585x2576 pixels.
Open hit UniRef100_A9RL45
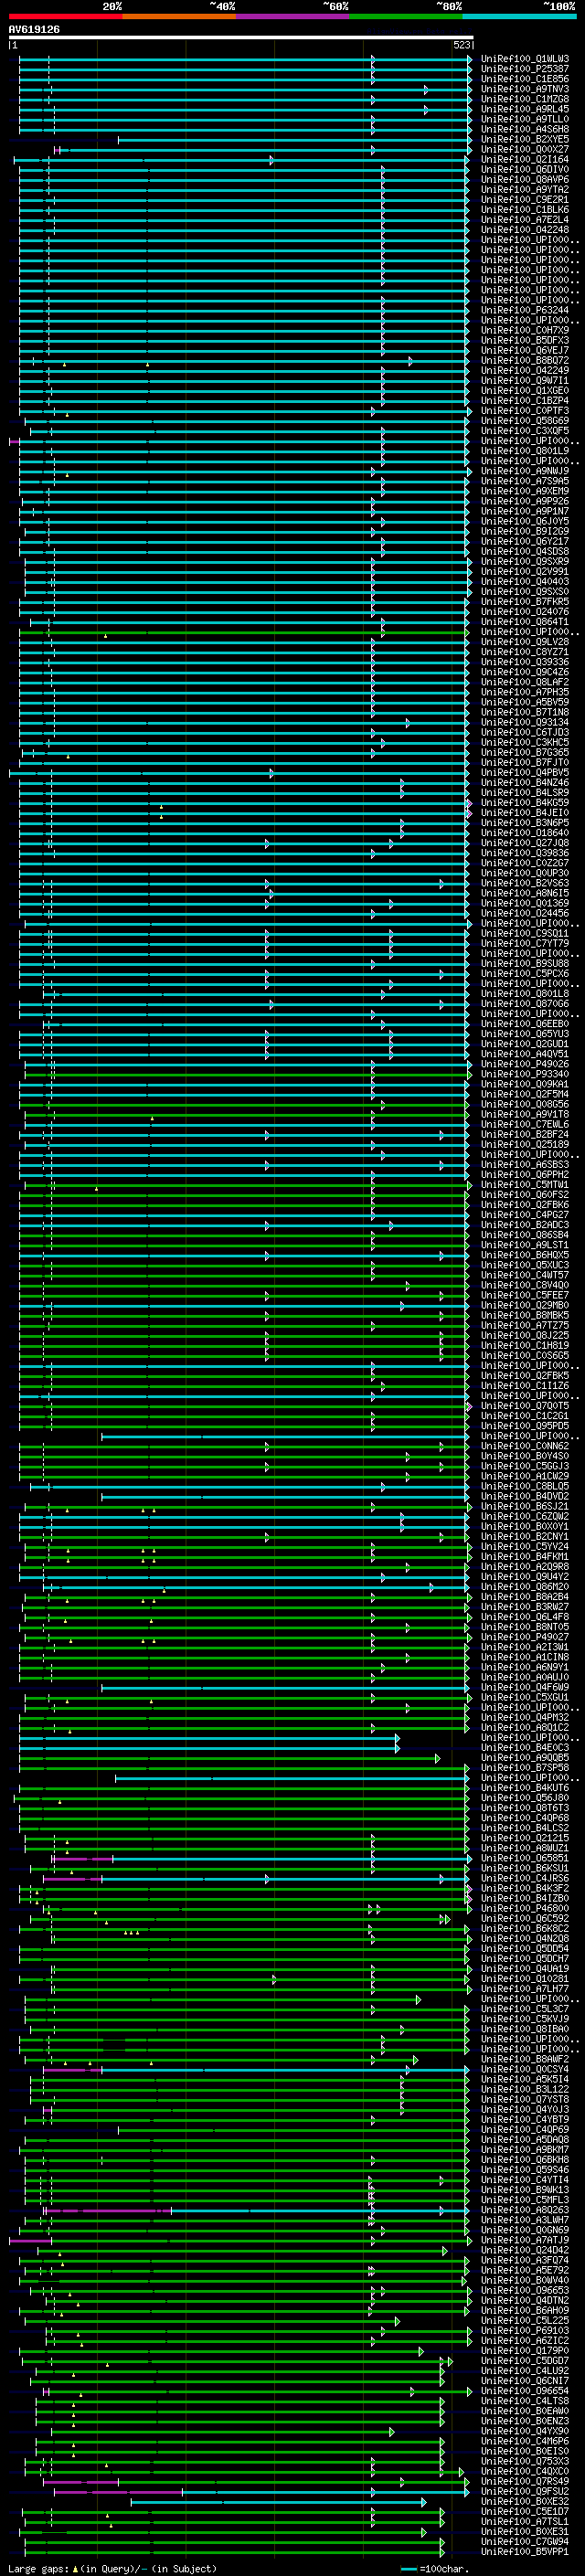coord(525,109)
